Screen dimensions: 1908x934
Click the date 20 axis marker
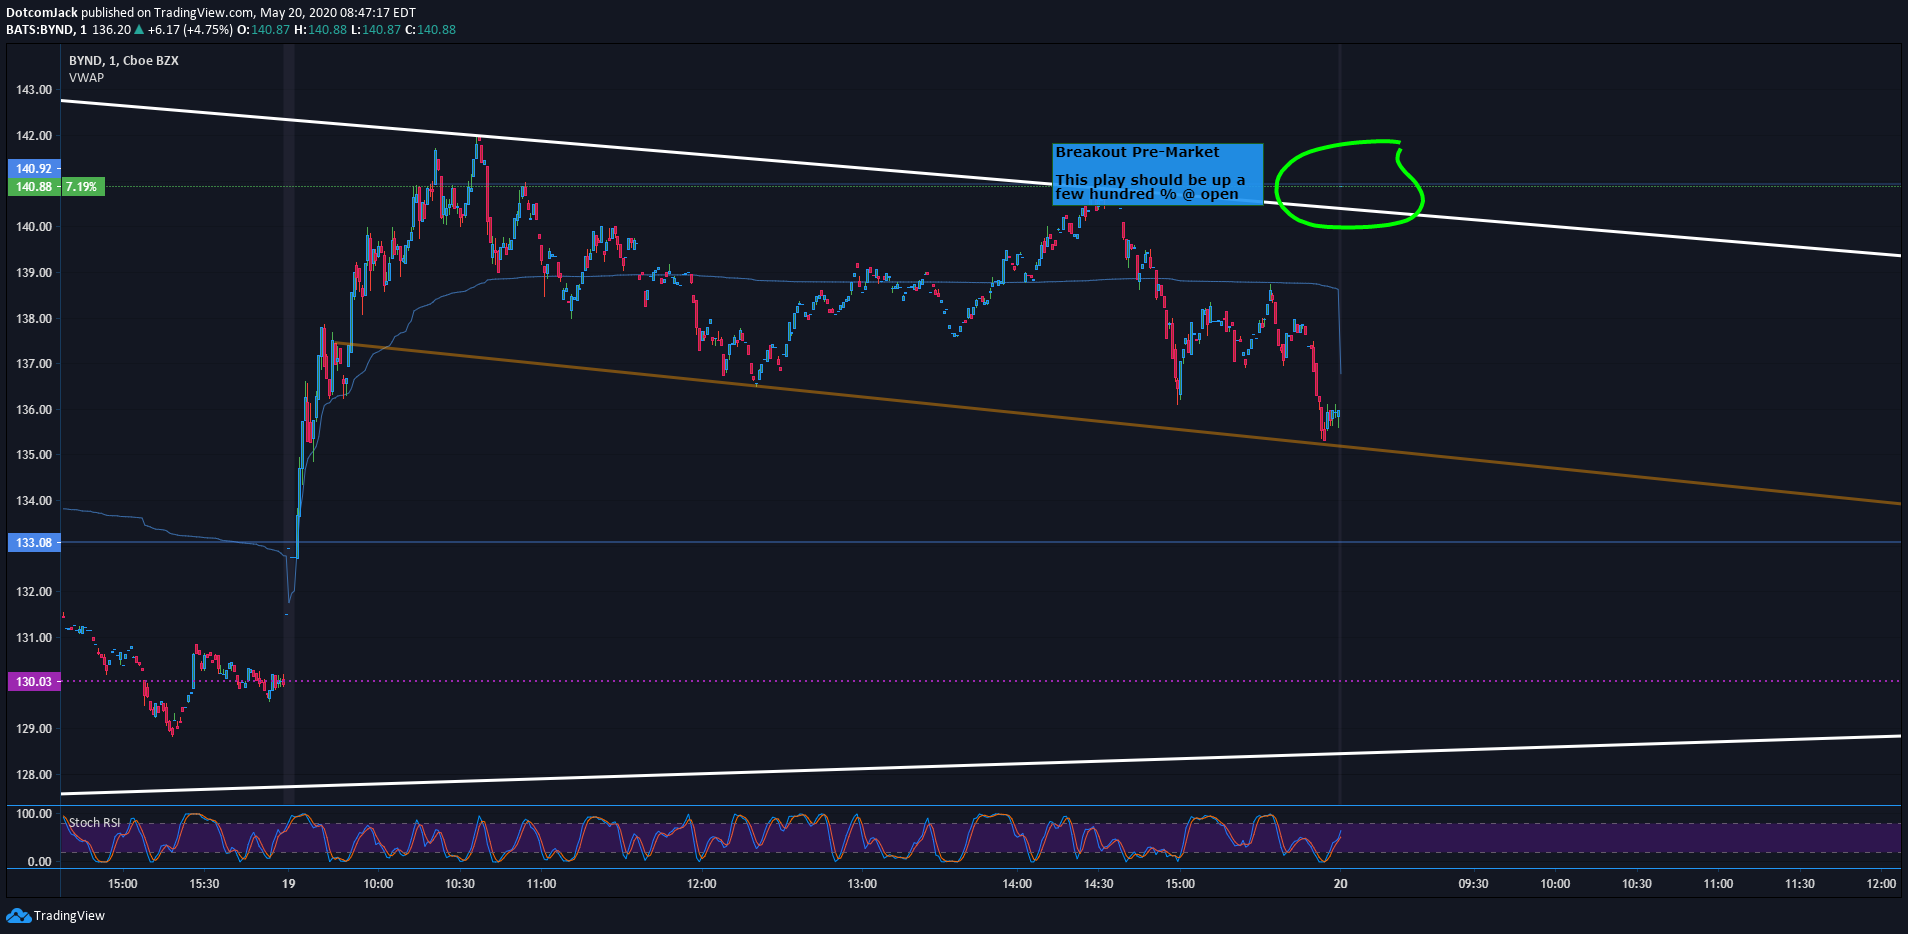1340,884
